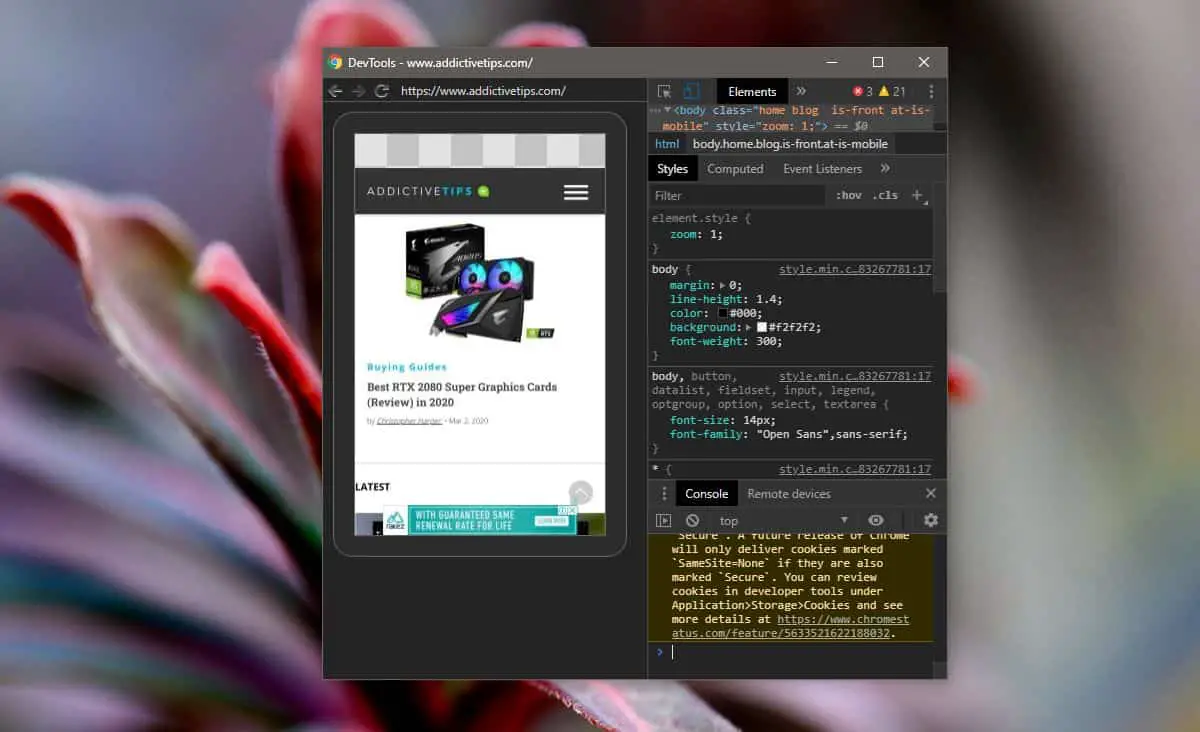Click the author Christopher Harper link

pos(409,421)
